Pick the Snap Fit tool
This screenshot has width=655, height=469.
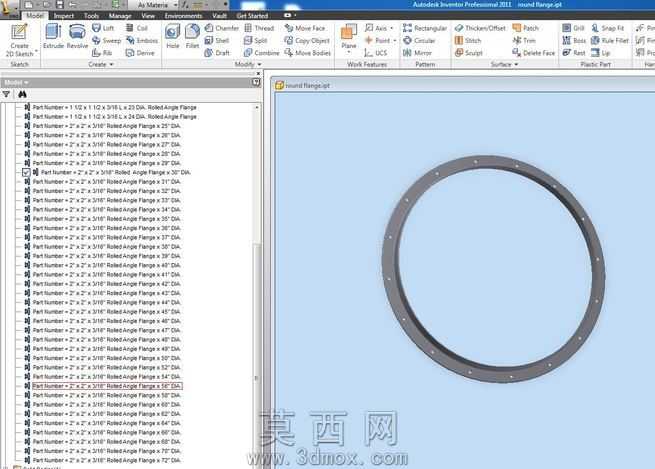pos(608,28)
